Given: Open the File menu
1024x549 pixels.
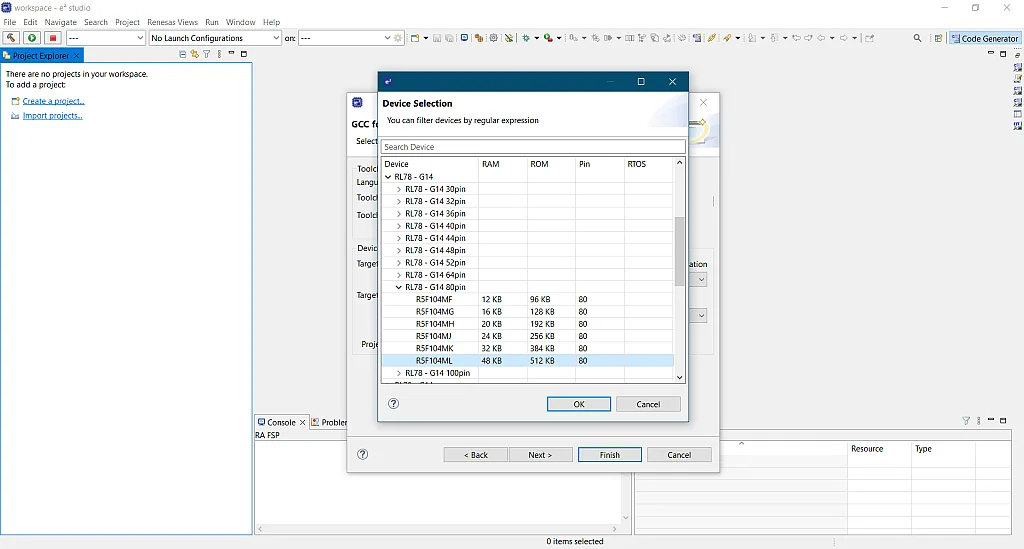Looking at the screenshot, I should [x=10, y=22].
